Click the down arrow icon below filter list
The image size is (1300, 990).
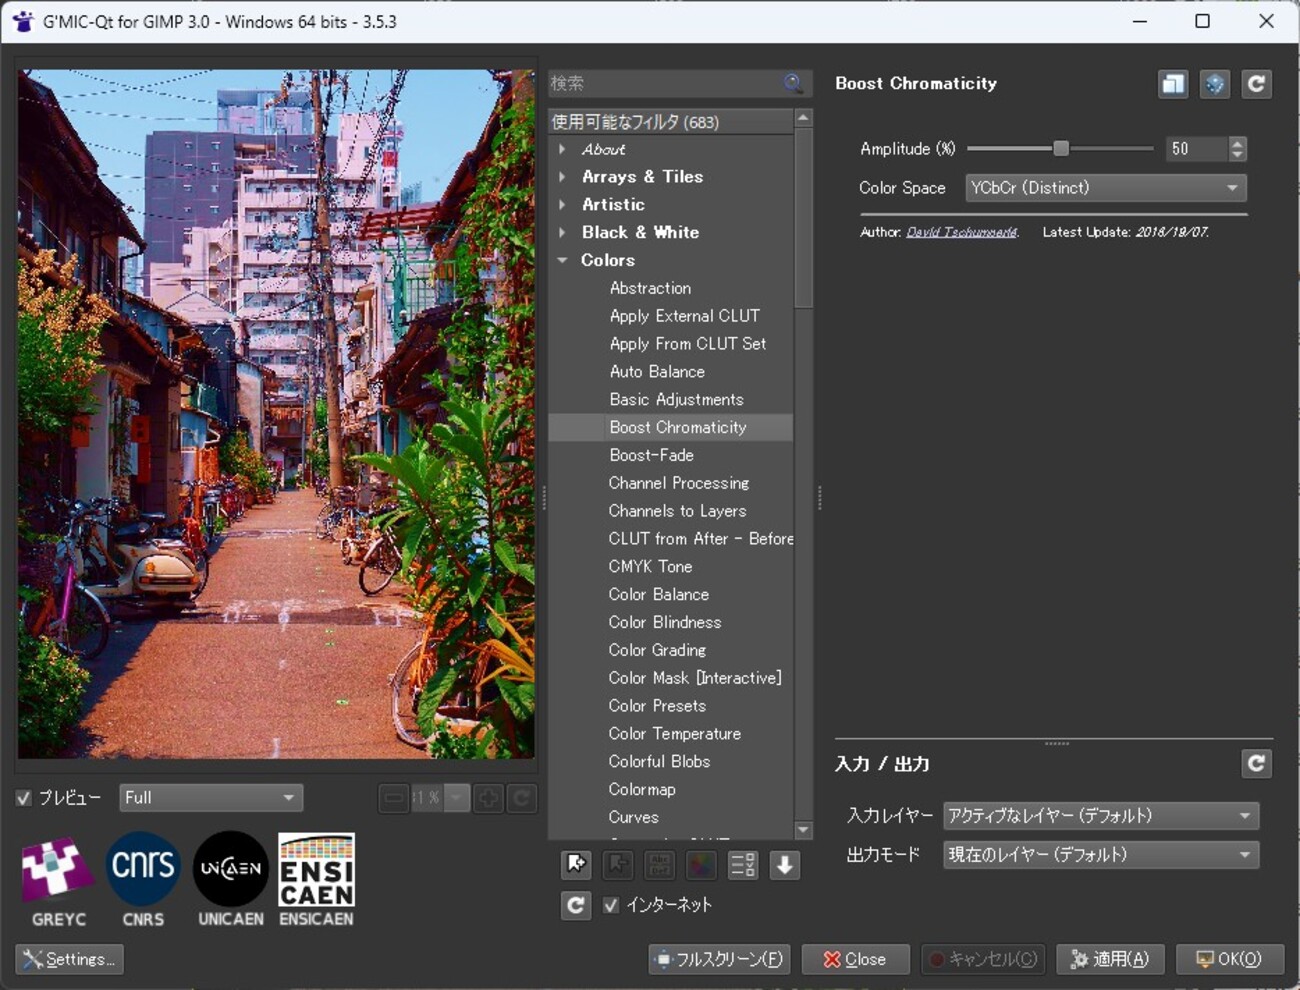coord(785,865)
